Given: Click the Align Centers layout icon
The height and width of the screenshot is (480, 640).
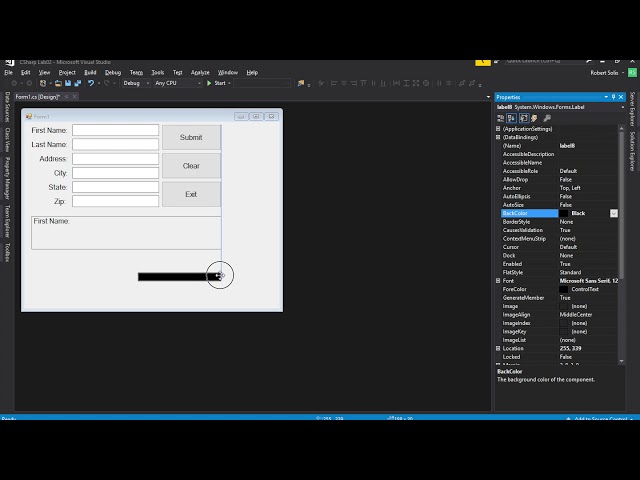Looking at the screenshot, I should (x=344, y=83).
